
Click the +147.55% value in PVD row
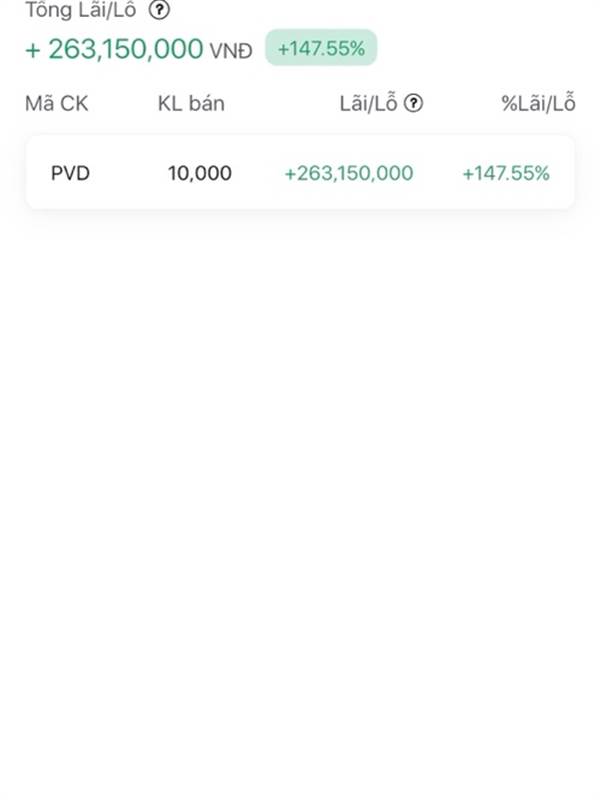[506, 173]
